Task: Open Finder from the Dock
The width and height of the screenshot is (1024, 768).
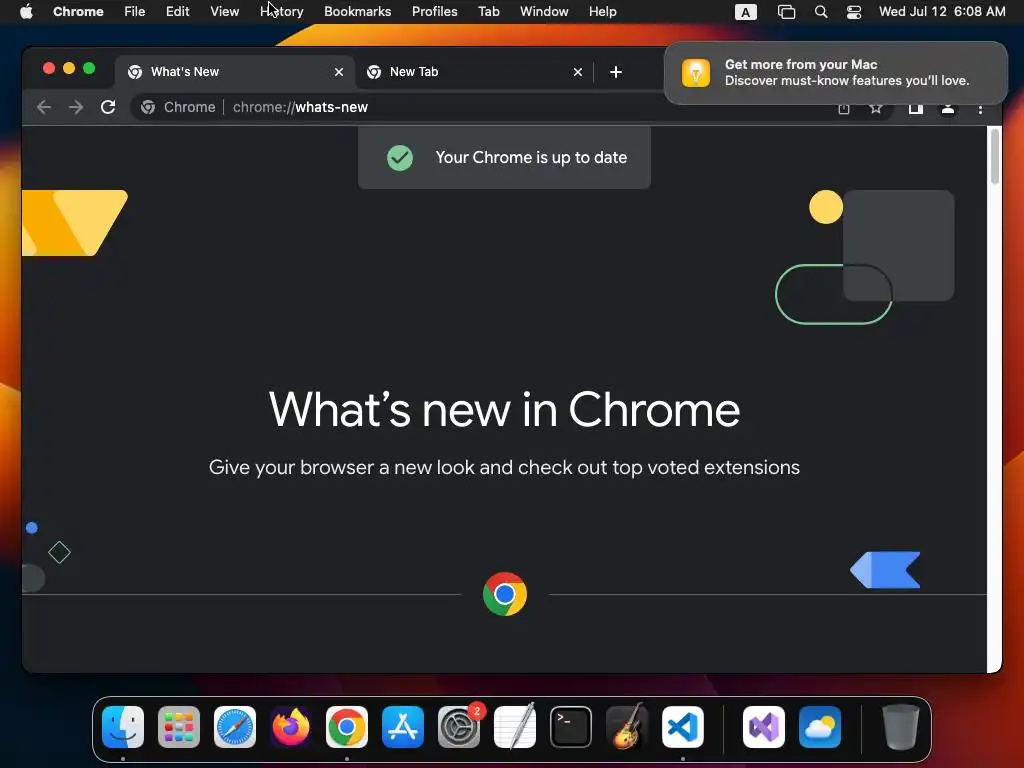Action: [123, 727]
